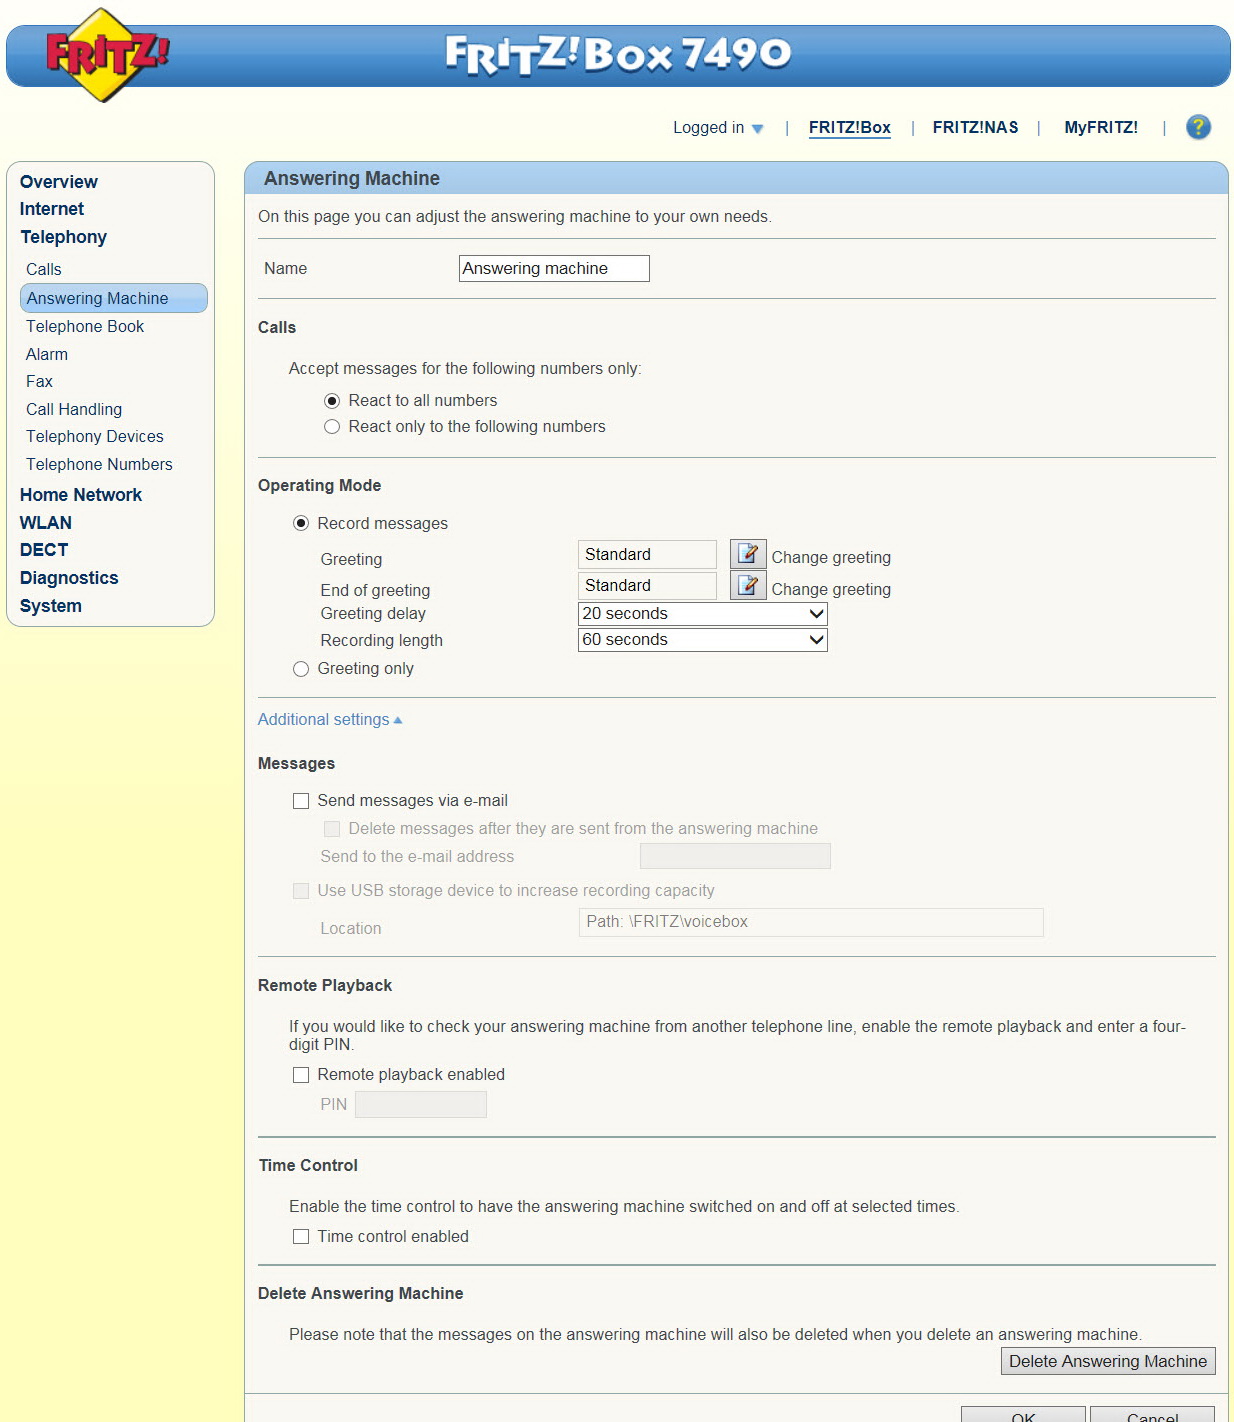The width and height of the screenshot is (1234, 1422).
Task: Choose Record messages operating mode
Action: [301, 523]
